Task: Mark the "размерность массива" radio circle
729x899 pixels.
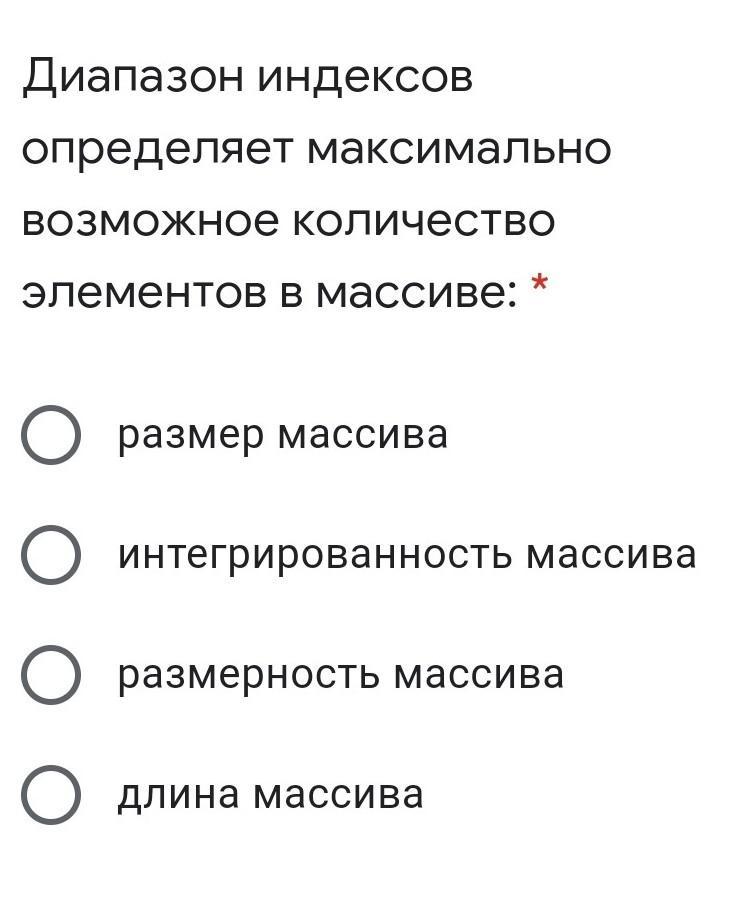Action: [50, 675]
